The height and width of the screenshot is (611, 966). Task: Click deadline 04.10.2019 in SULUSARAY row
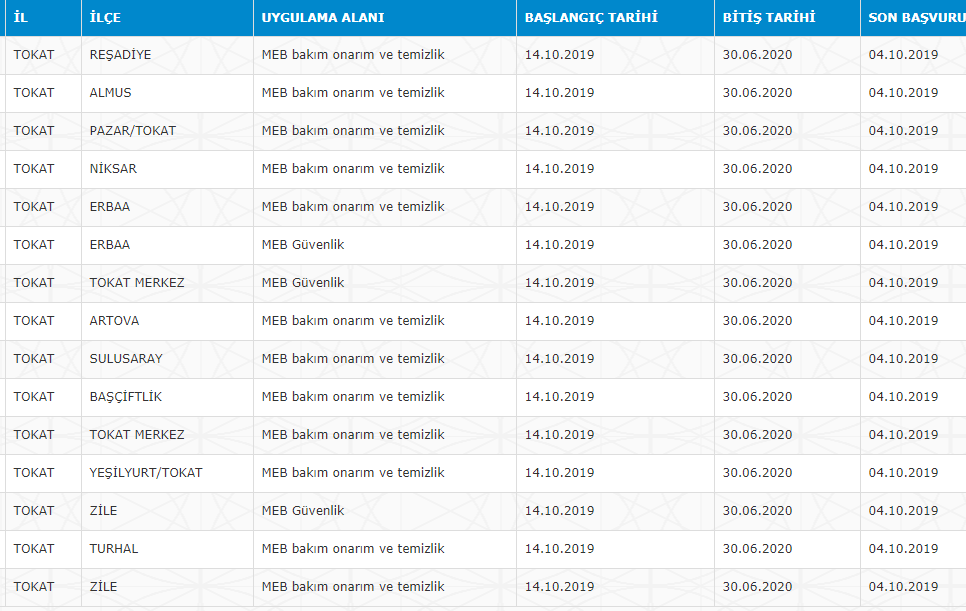tap(903, 359)
